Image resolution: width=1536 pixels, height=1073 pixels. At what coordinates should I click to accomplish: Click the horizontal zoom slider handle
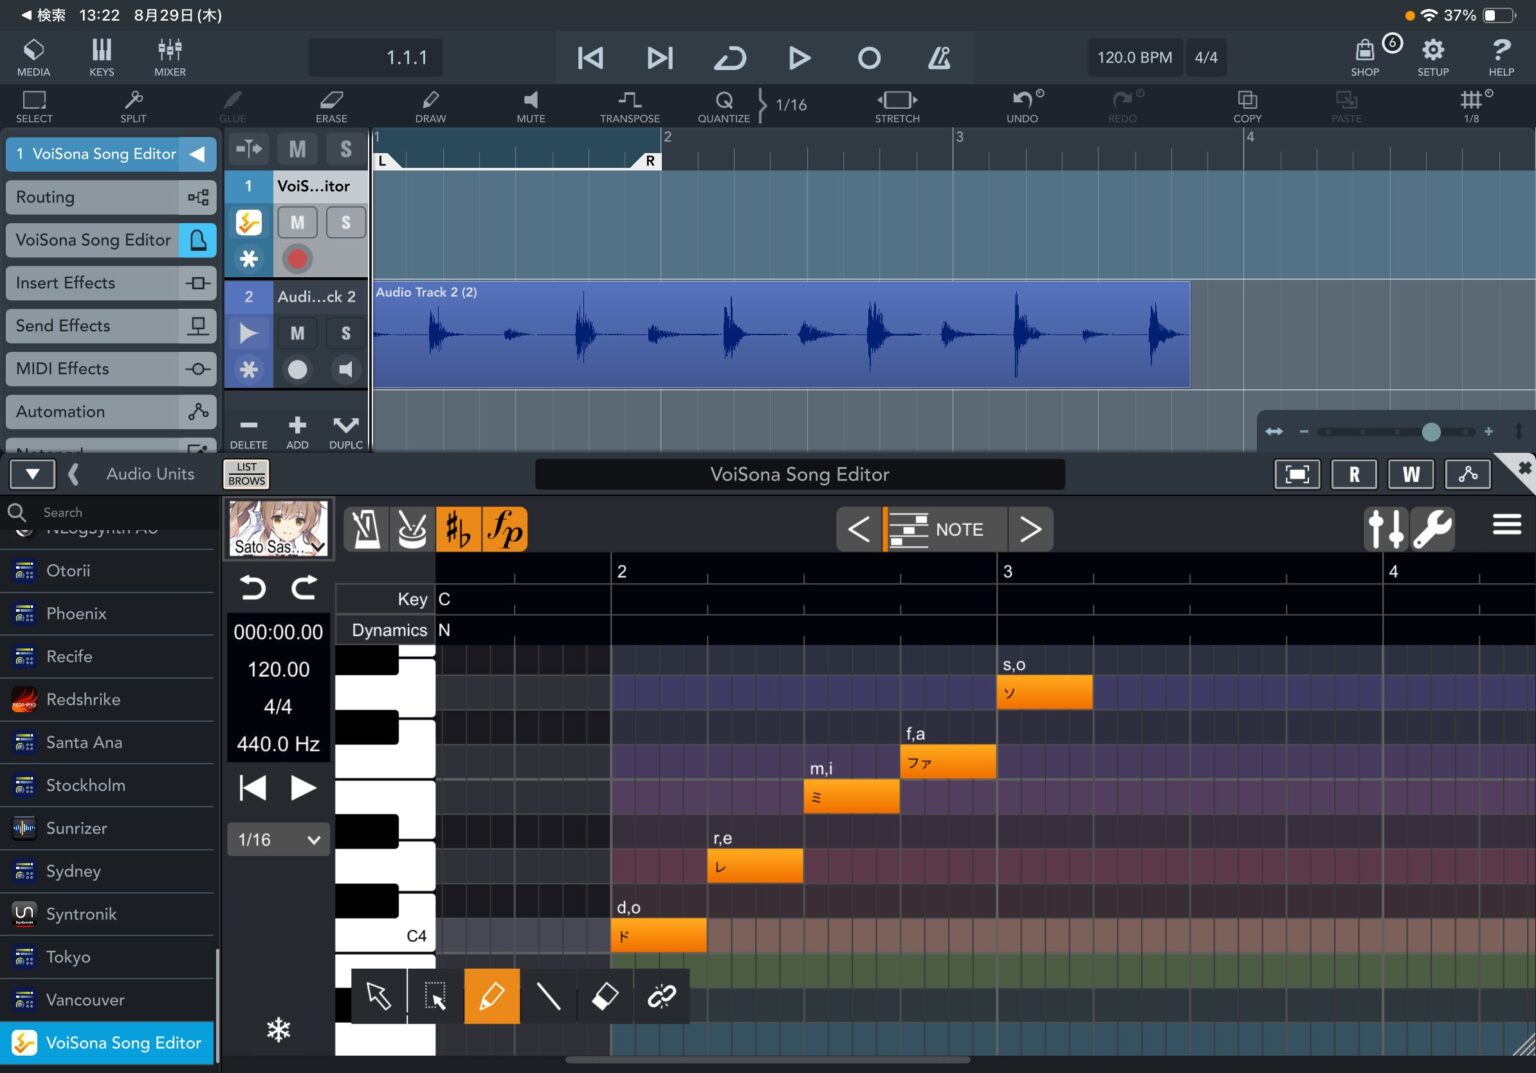click(1431, 432)
